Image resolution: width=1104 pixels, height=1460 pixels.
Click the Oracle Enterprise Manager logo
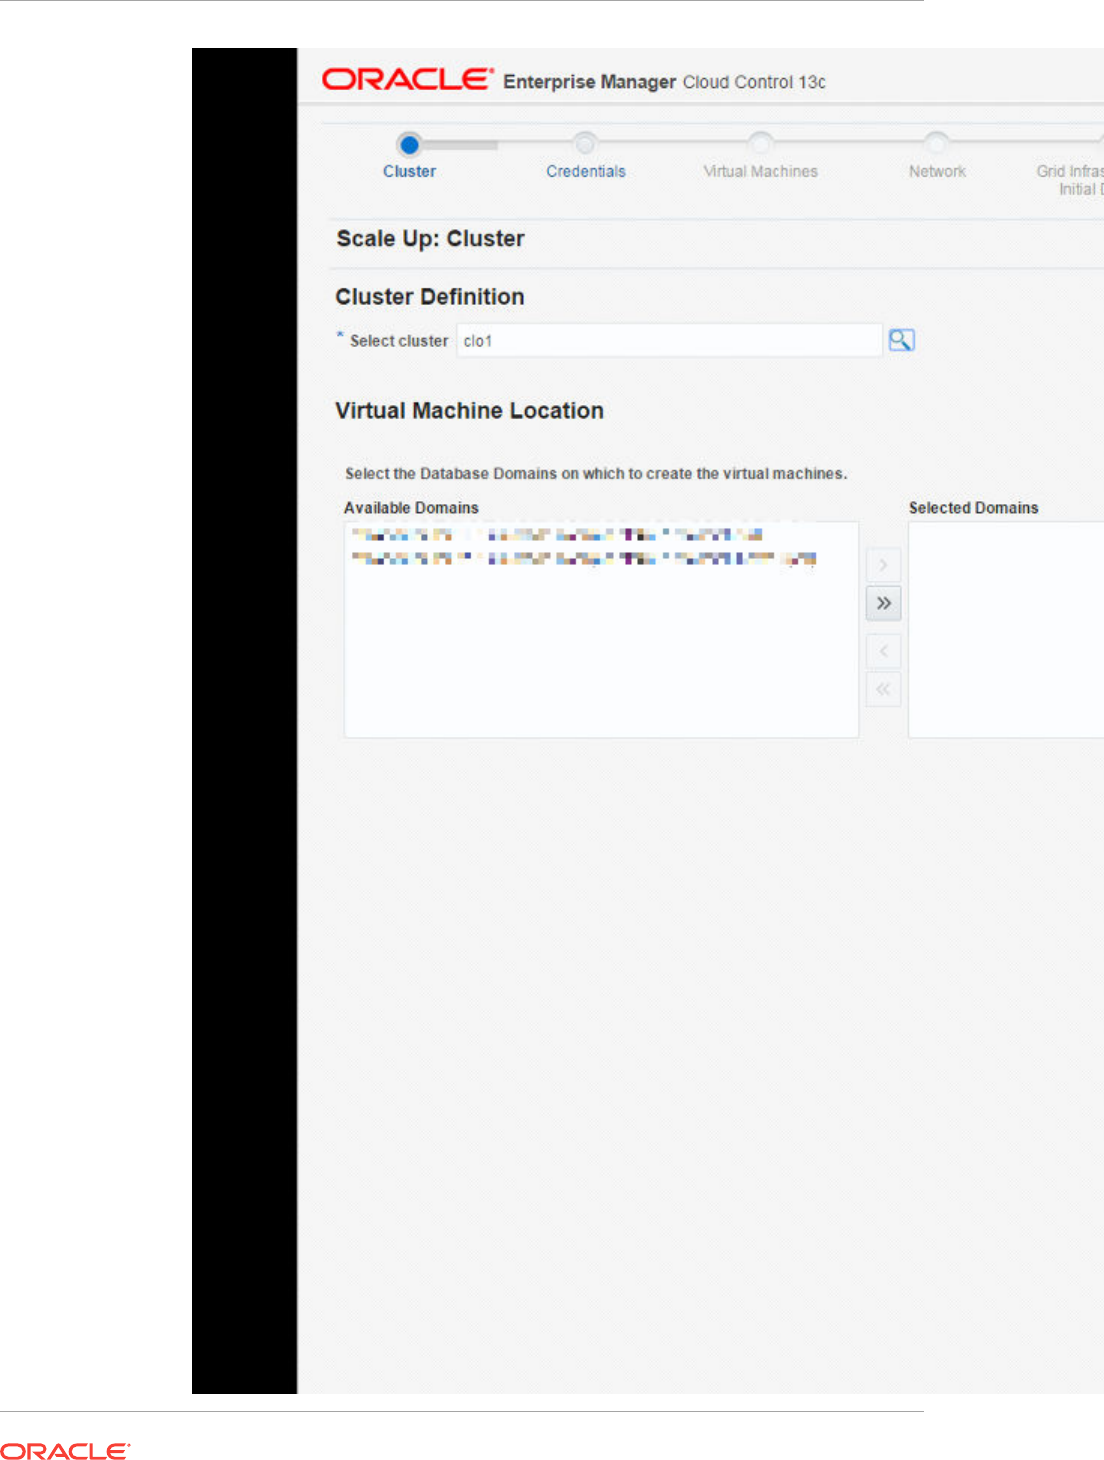click(x=407, y=79)
